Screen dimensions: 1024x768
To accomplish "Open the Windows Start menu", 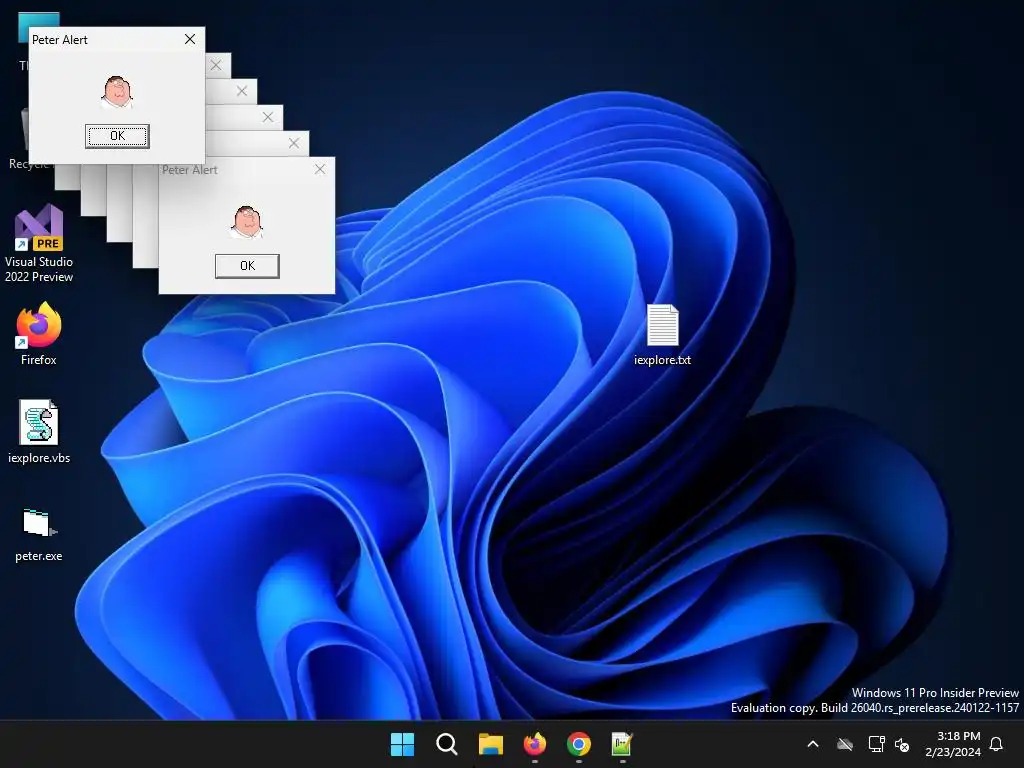I will pos(402,744).
